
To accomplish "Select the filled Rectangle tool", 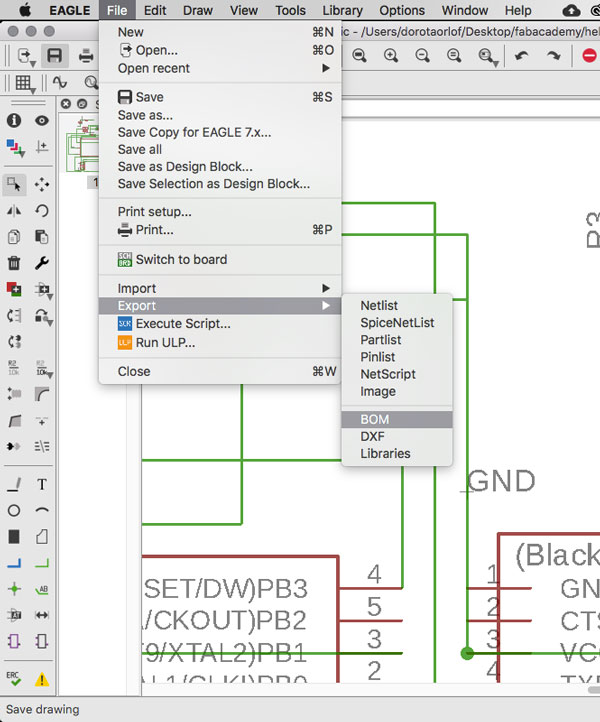I will pos(14,536).
